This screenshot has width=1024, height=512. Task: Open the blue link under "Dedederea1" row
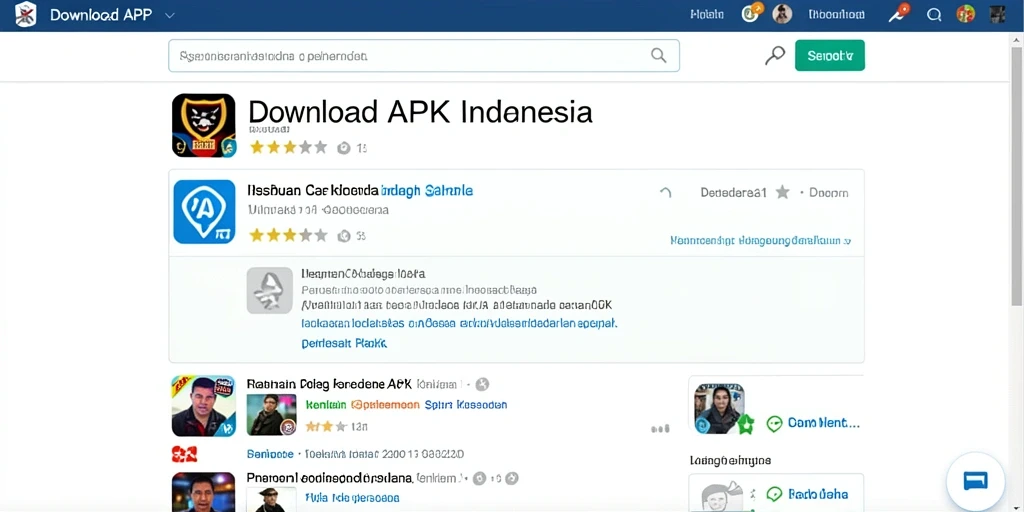coord(760,241)
